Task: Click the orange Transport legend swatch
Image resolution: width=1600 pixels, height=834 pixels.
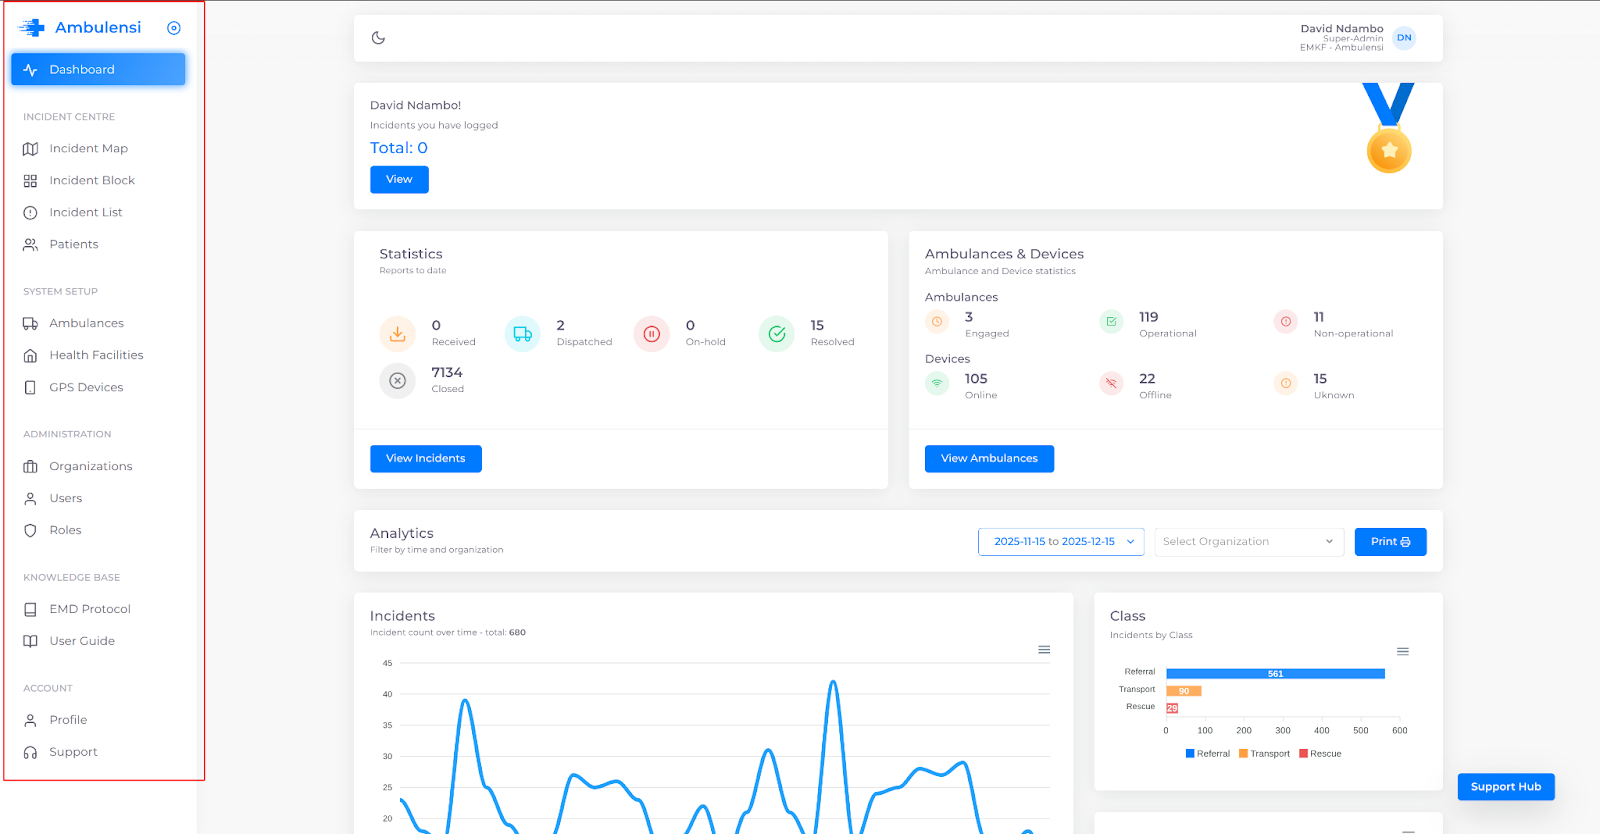Action: 1243,754
